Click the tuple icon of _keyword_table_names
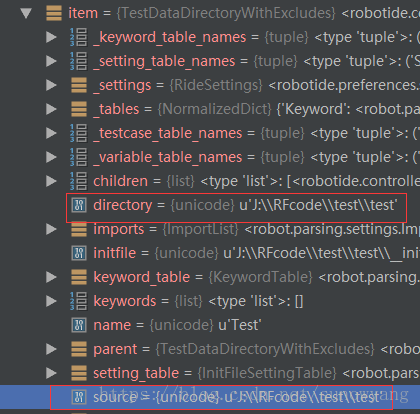This screenshot has width=420, height=414. click(x=79, y=37)
